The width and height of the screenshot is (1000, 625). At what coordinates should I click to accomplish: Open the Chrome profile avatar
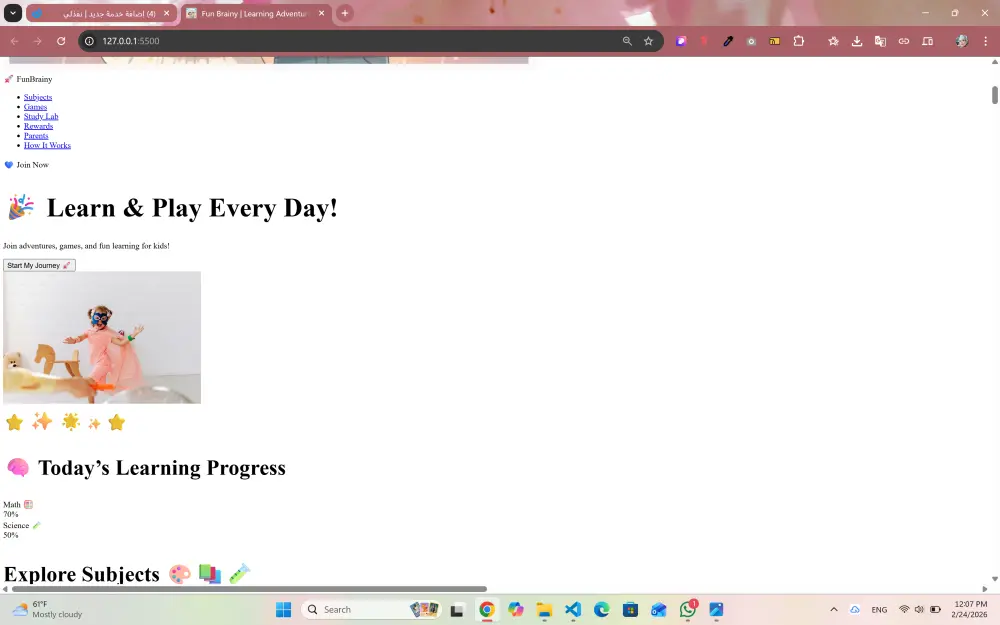tap(962, 41)
